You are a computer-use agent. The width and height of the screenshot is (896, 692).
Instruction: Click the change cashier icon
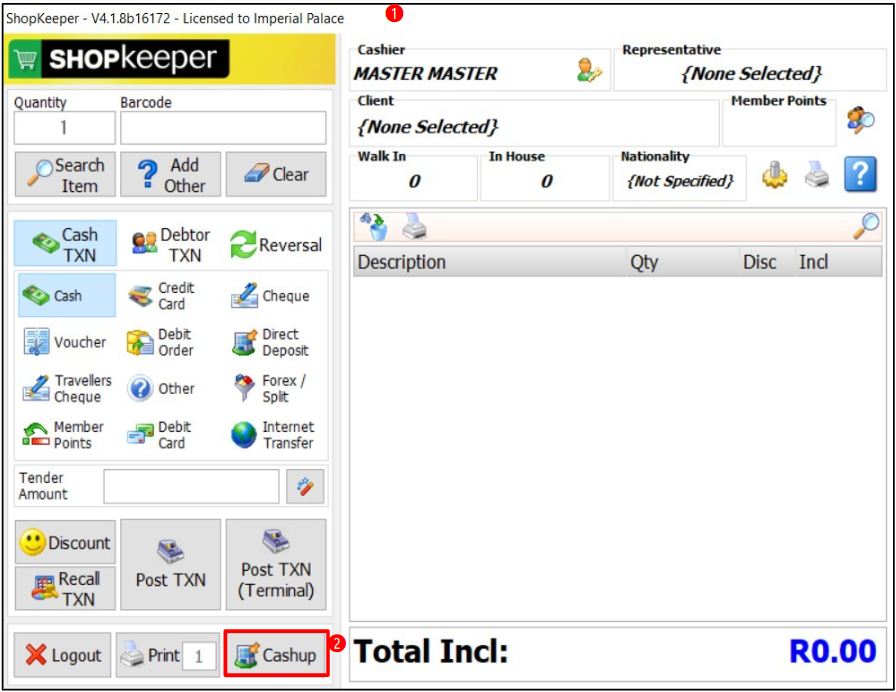tap(589, 71)
